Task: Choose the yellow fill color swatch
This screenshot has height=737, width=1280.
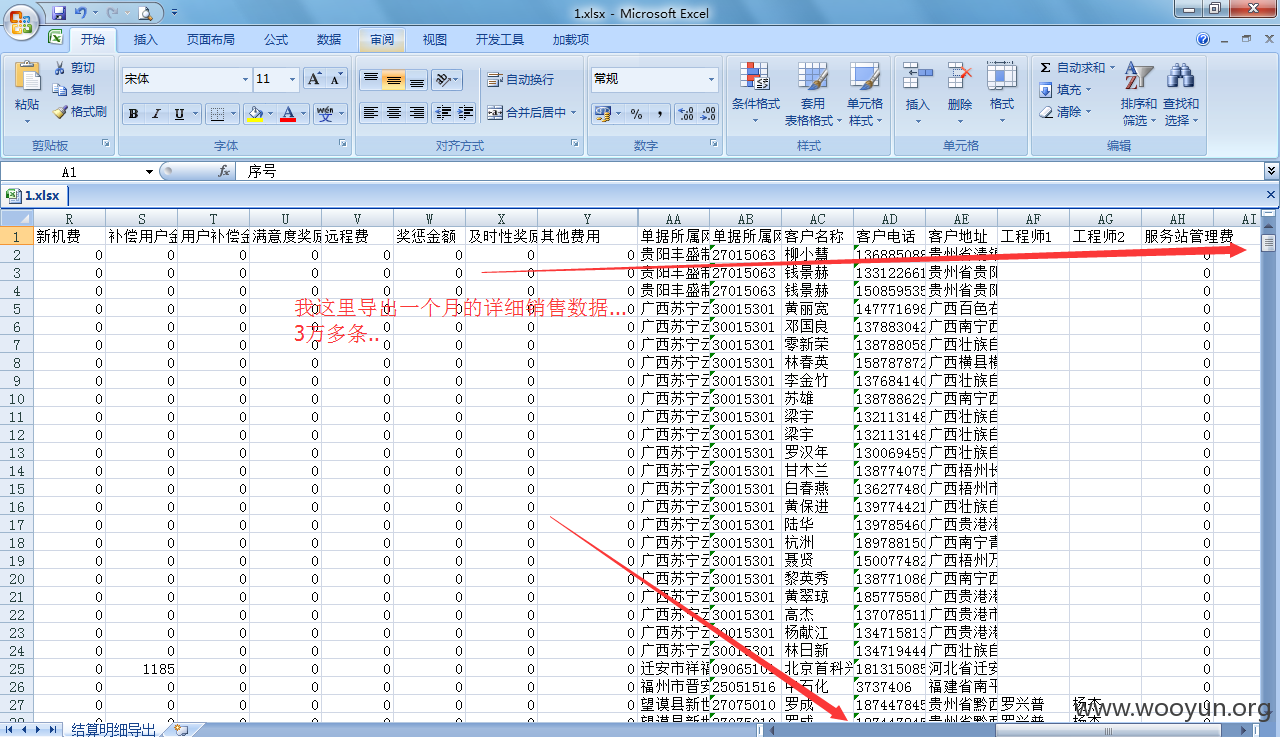Action: click(255, 114)
